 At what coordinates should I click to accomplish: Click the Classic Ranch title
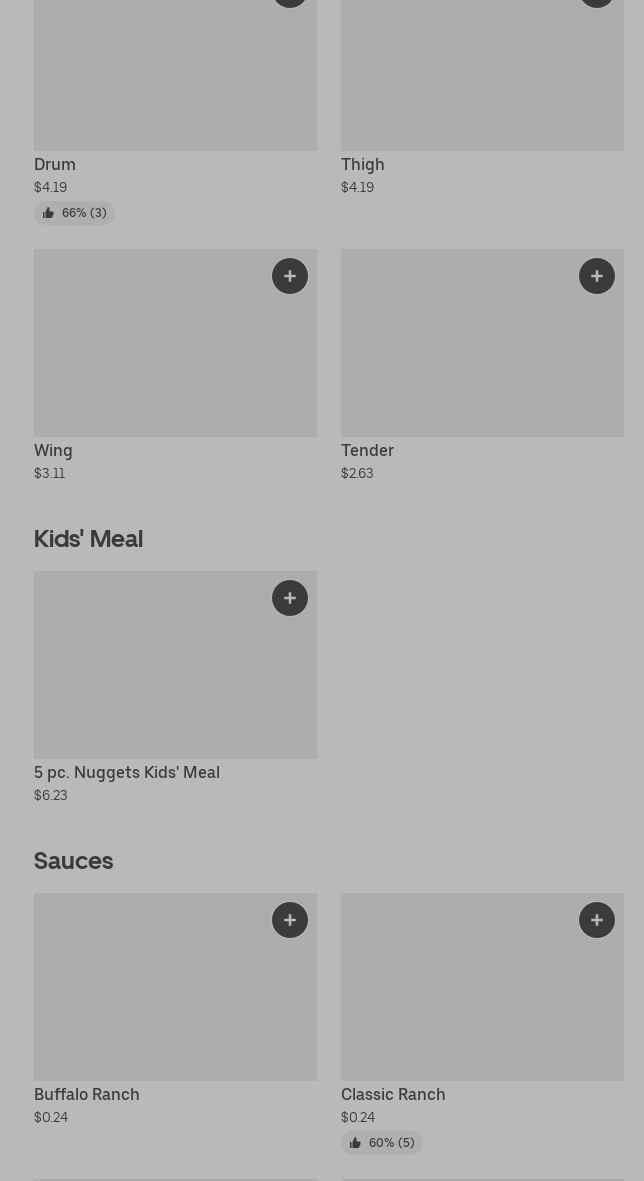[x=393, y=1094]
